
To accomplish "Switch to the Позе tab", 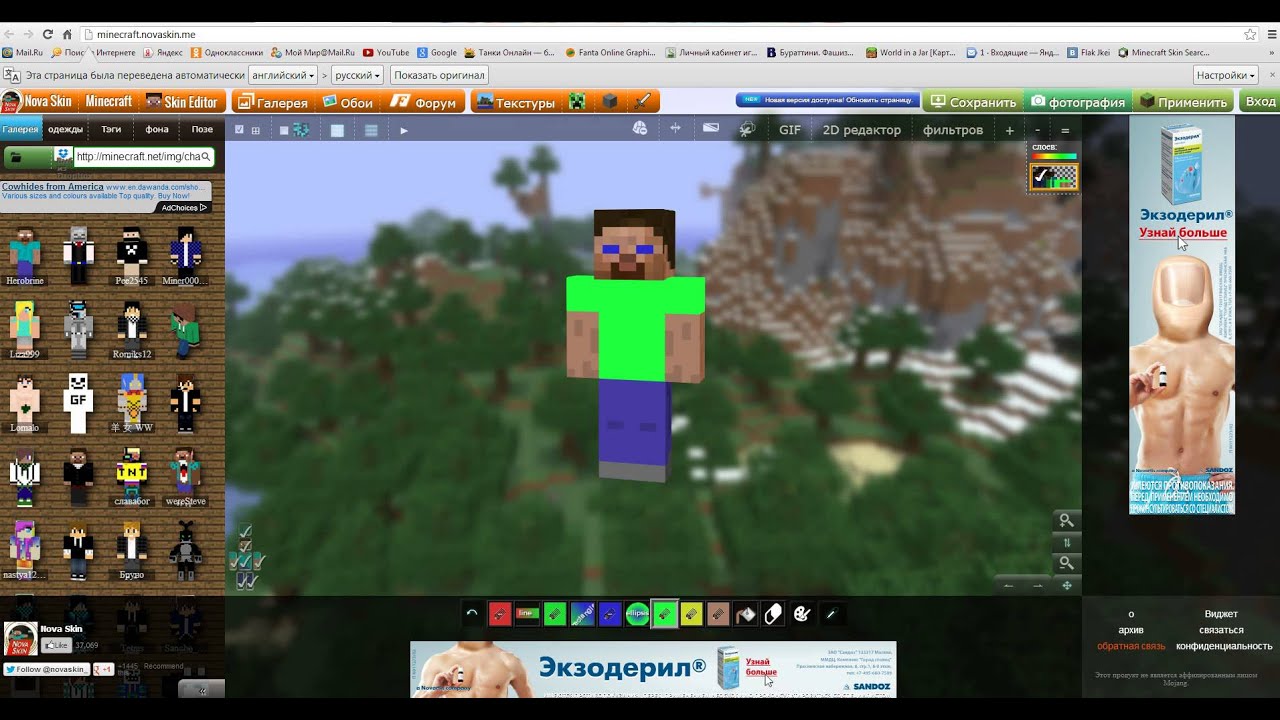I will point(202,129).
